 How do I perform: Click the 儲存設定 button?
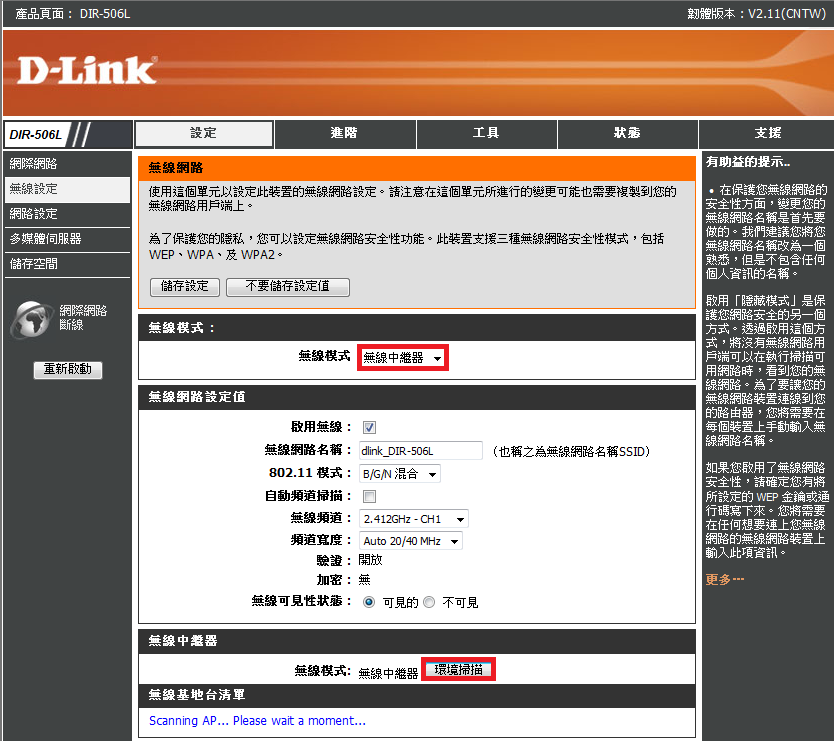(185, 287)
